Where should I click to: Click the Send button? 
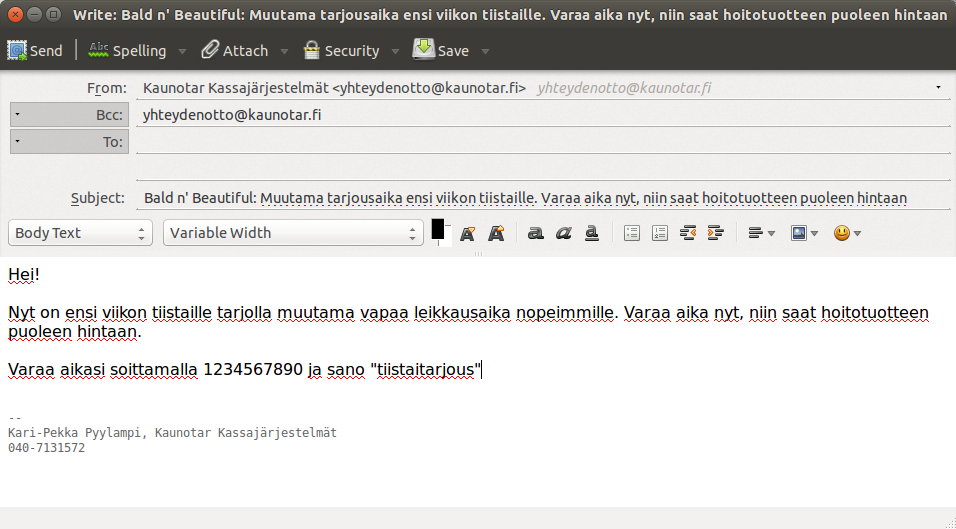click(x=35, y=50)
